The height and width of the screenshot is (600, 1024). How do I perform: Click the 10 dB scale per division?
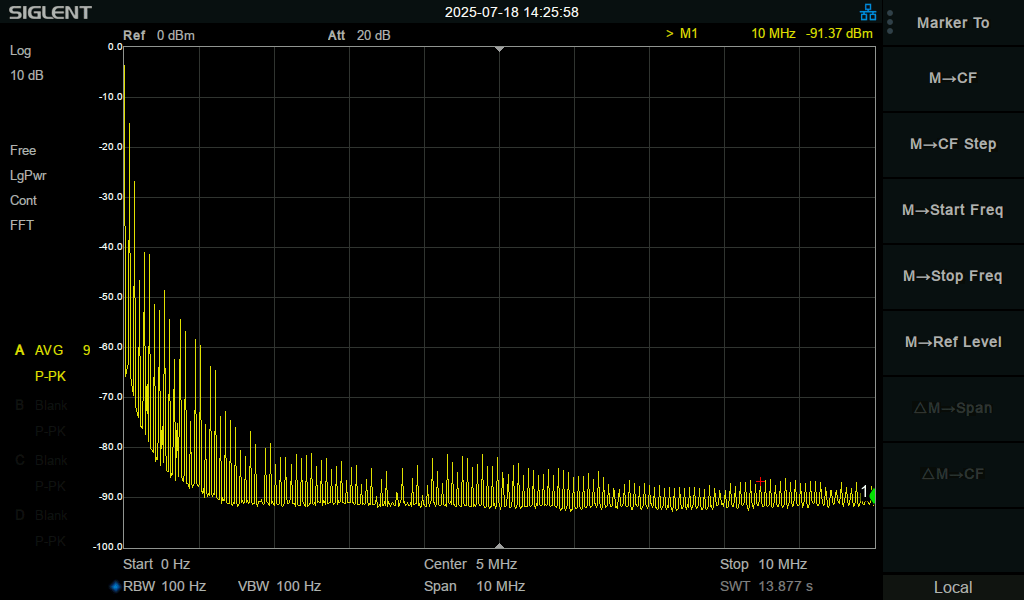[27, 76]
